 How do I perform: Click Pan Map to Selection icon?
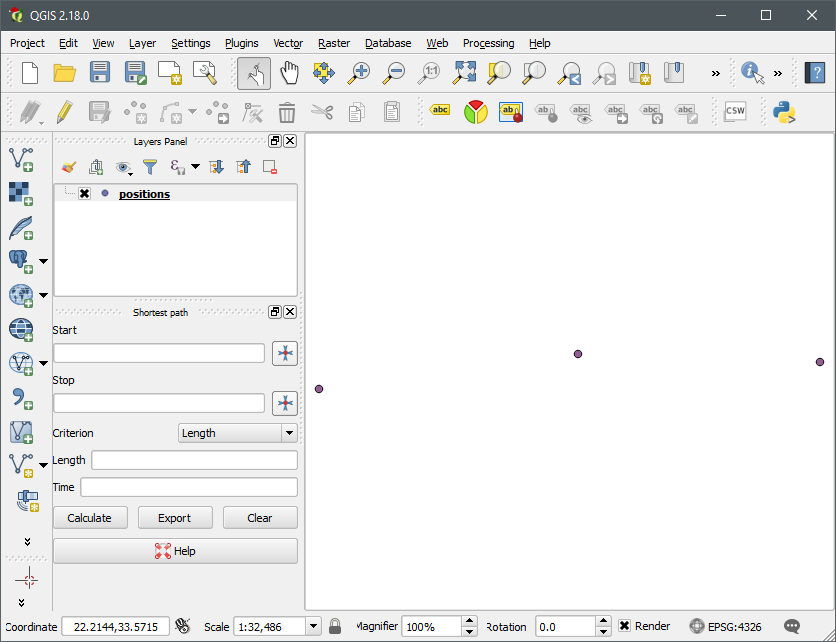click(x=324, y=73)
